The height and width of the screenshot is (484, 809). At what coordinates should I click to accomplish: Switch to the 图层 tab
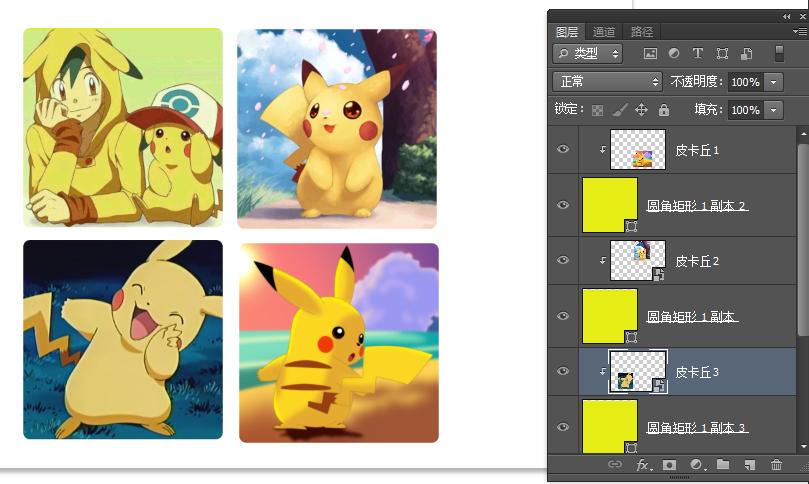(567, 32)
